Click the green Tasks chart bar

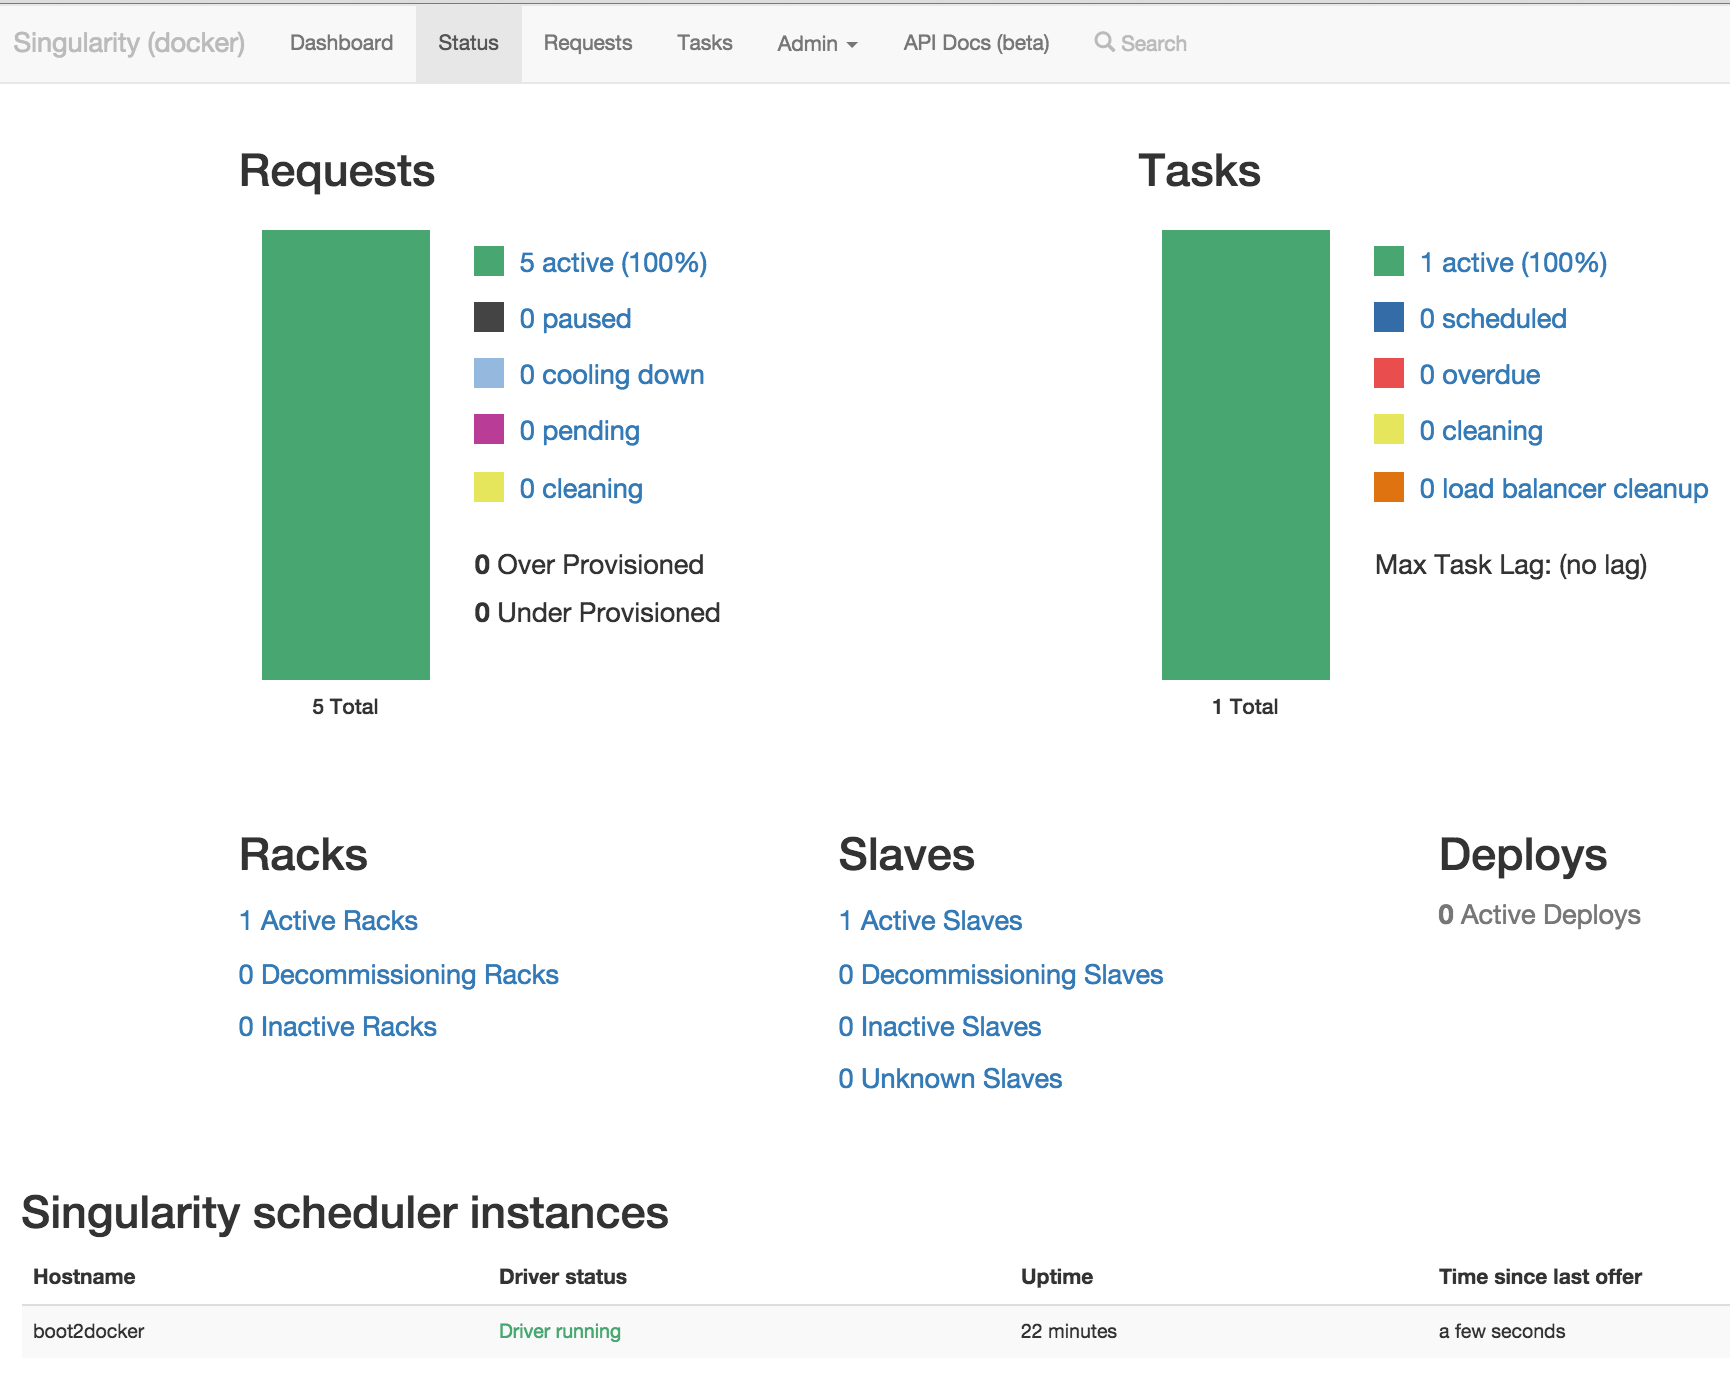1246,455
